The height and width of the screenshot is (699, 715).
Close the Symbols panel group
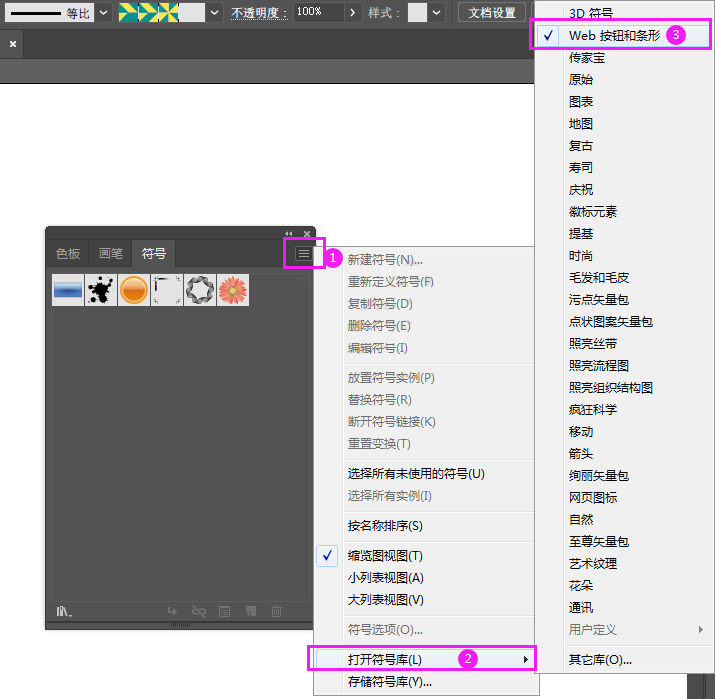click(x=307, y=233)
